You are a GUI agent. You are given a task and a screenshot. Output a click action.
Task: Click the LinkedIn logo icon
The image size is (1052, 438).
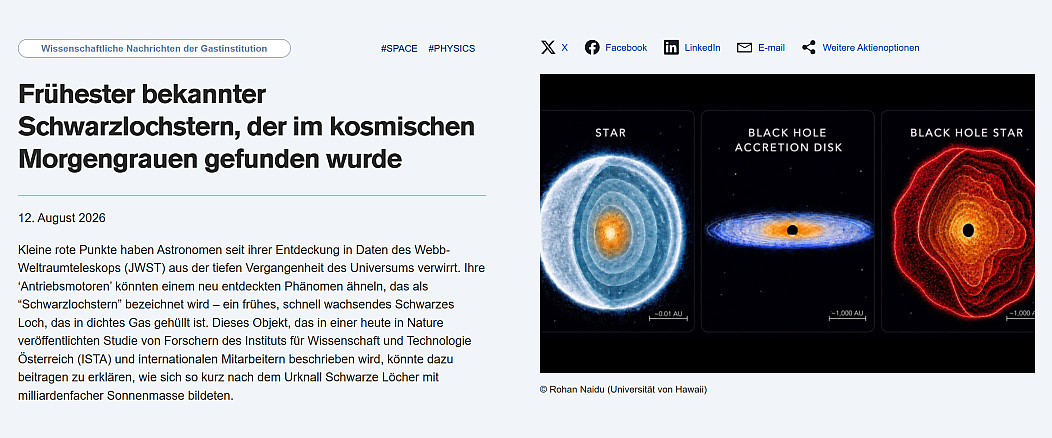tap(671, 48)
